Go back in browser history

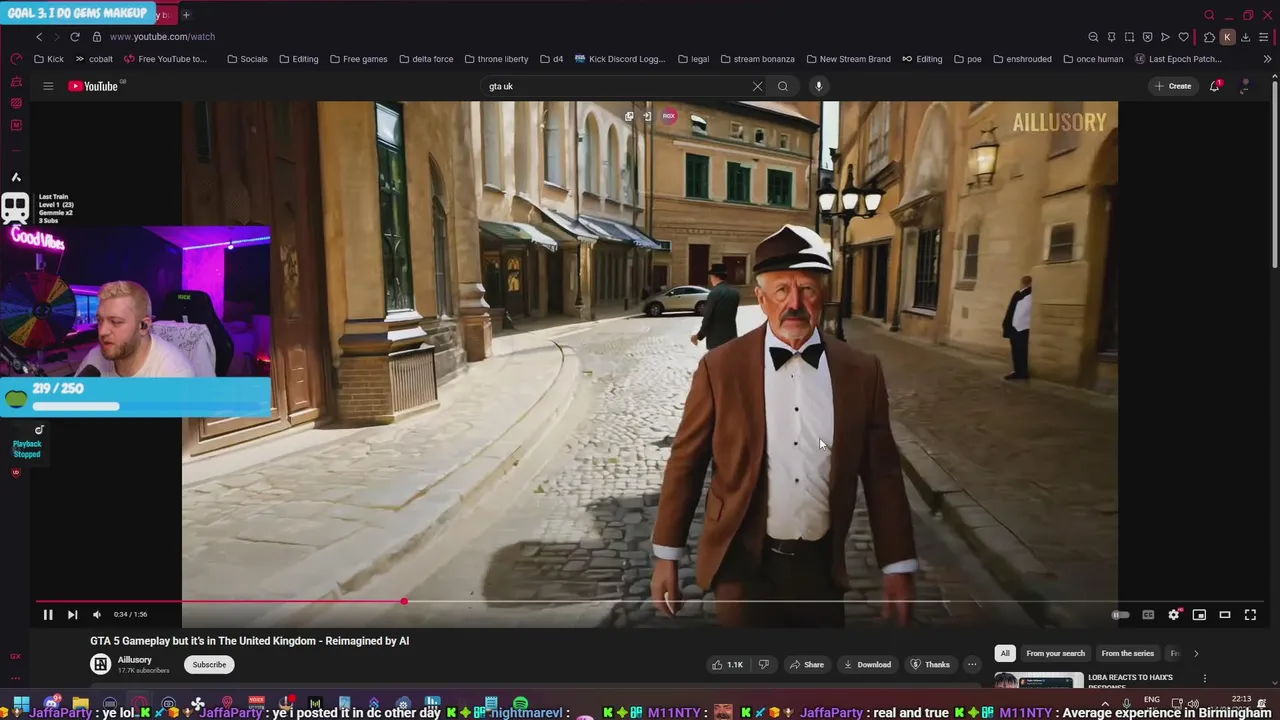39,37
